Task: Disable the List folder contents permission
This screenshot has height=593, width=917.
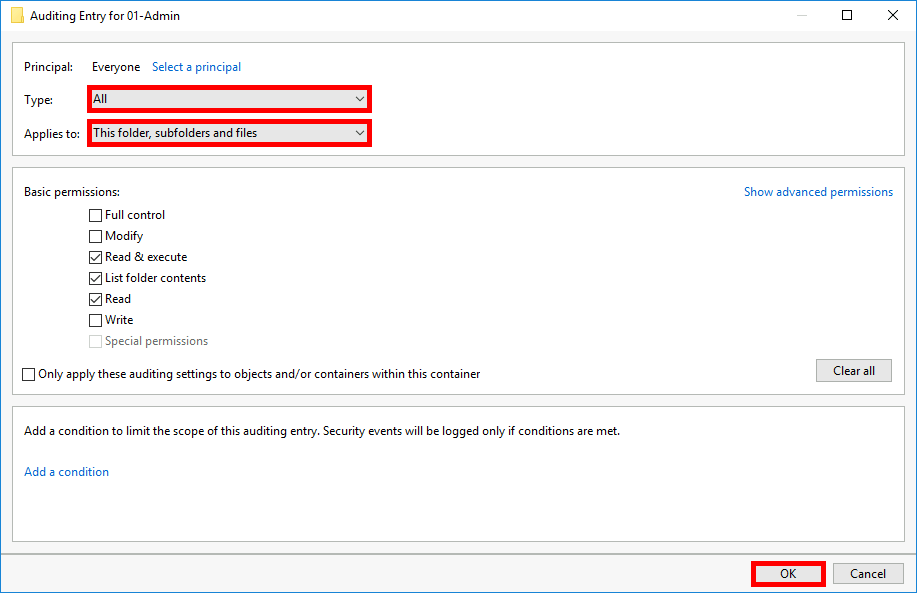Action: 95,277
